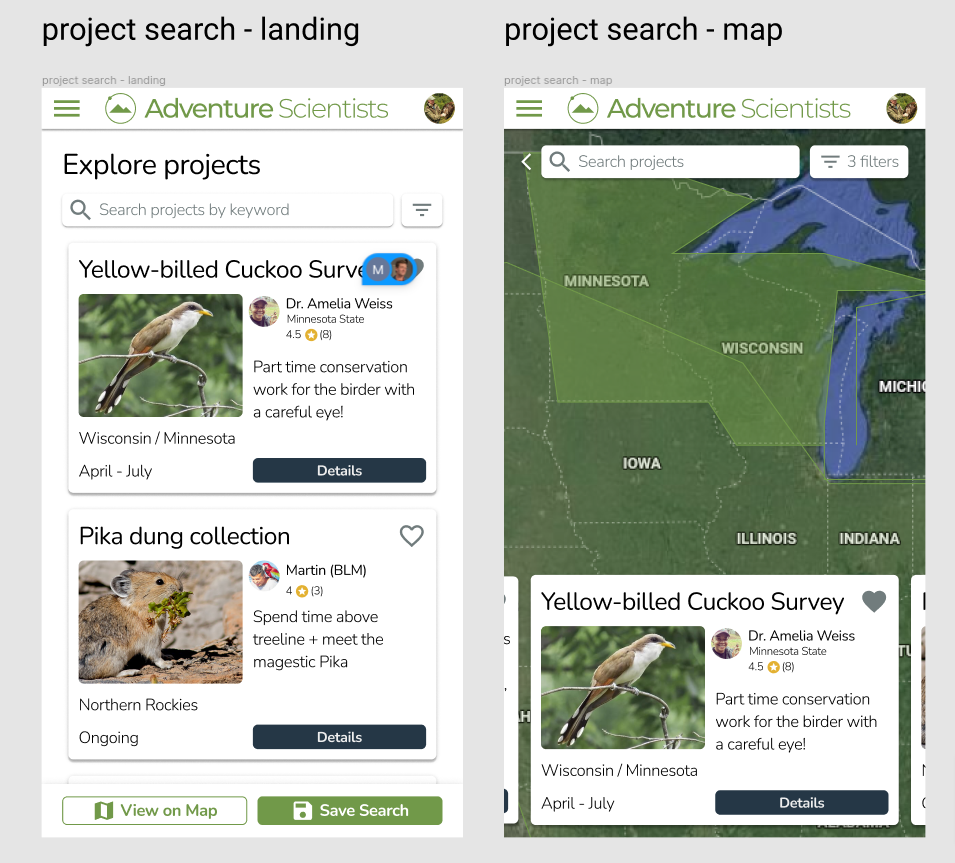Open the 3 filters dropdown

pyautogui.click(x=859, y=162)
